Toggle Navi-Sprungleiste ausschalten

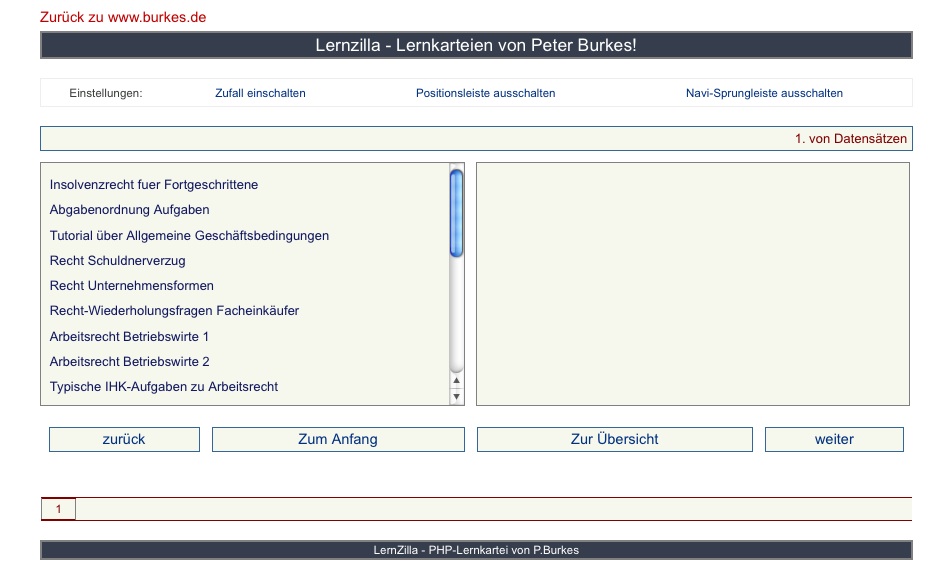click(764, 93)
